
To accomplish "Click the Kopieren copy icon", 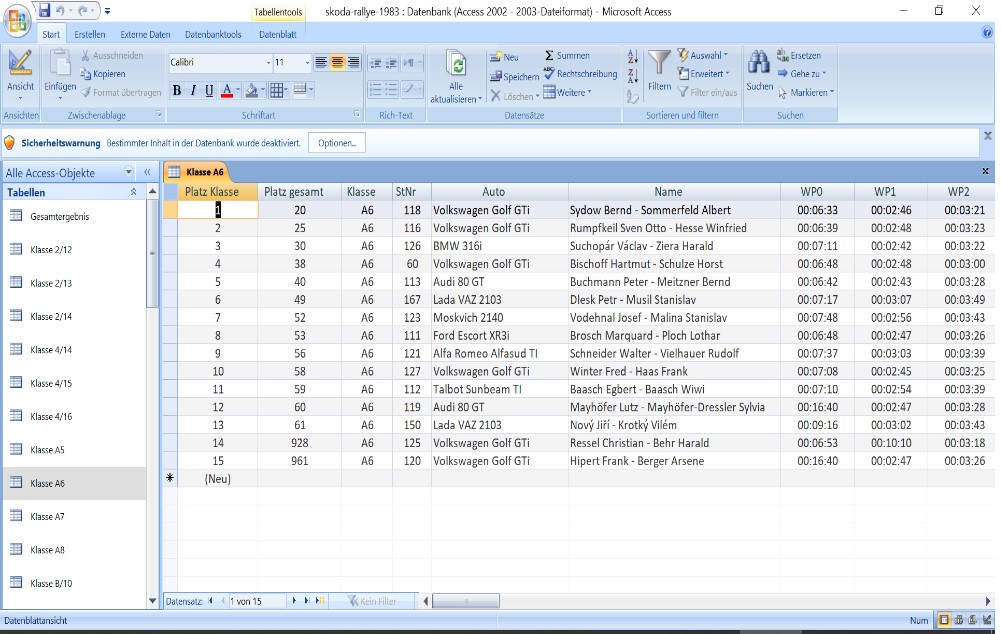I will coord(86,74).
